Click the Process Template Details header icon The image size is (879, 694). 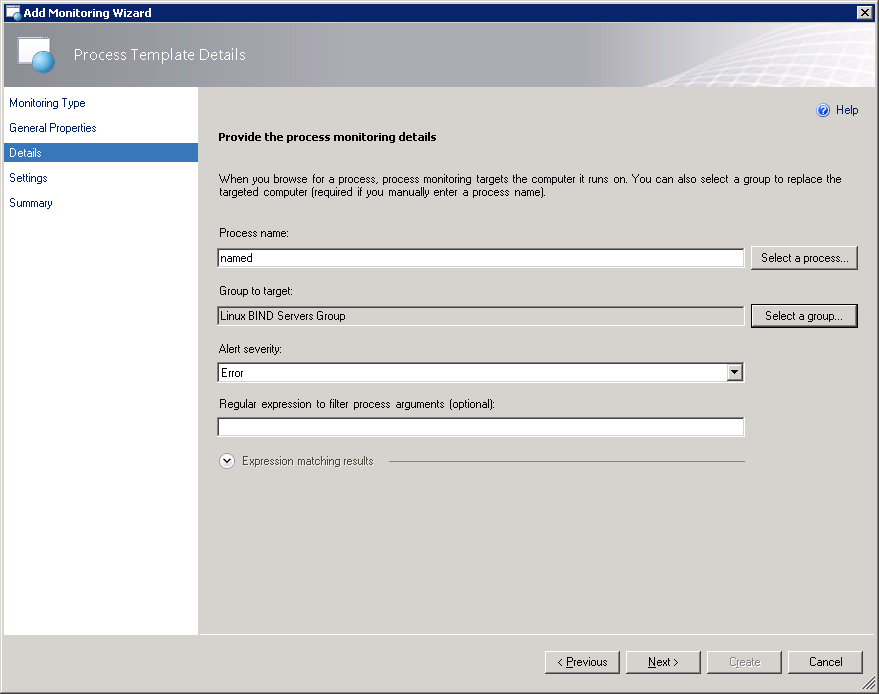36,55
